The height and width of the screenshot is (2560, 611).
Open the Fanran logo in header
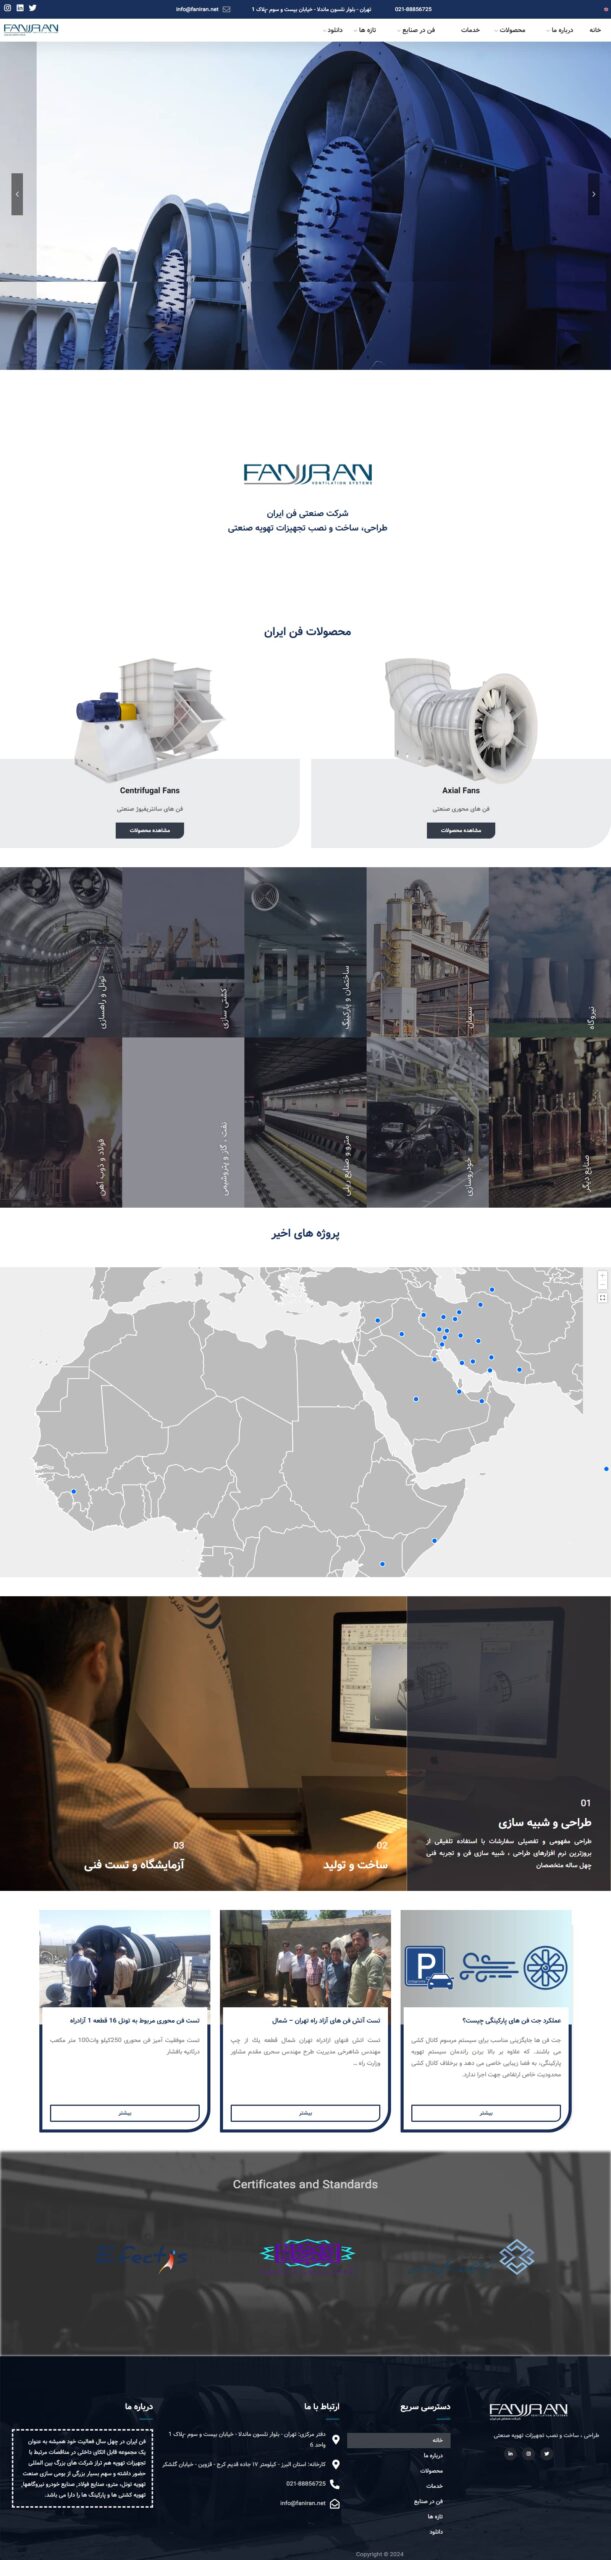[31, 29]
